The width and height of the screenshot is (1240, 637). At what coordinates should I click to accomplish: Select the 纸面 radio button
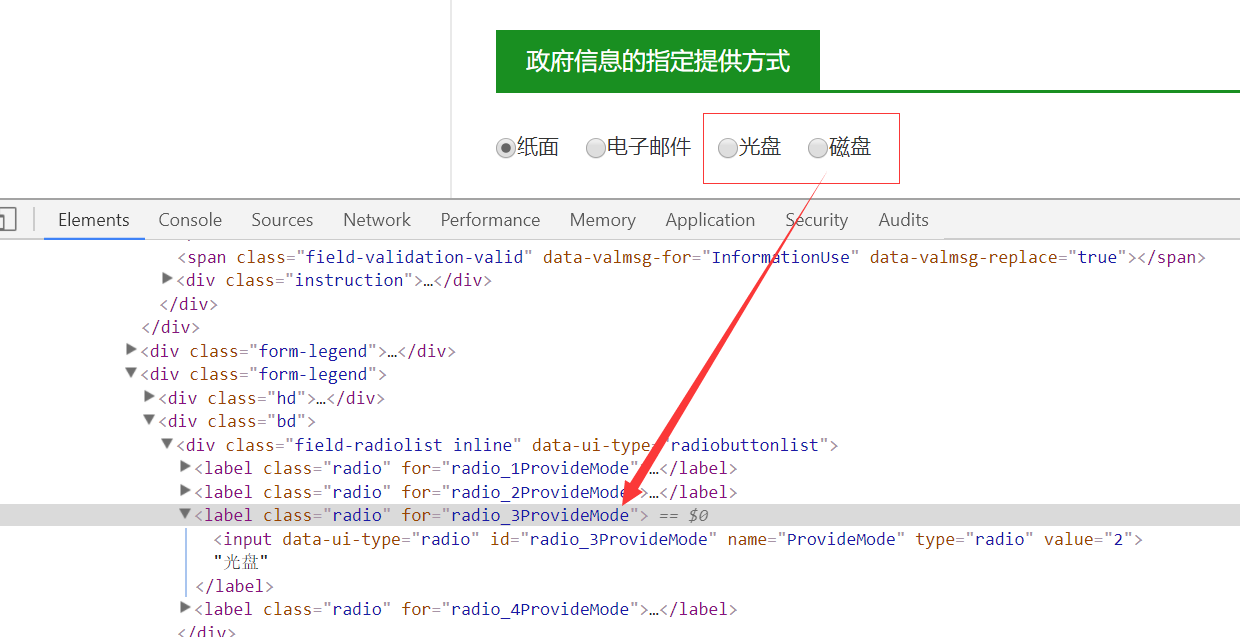pos(506,148)
